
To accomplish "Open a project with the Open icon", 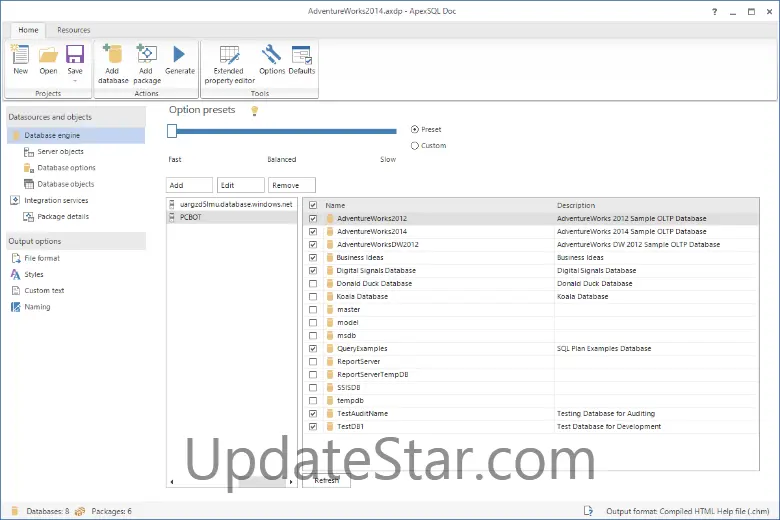I will tap(48, 54).
